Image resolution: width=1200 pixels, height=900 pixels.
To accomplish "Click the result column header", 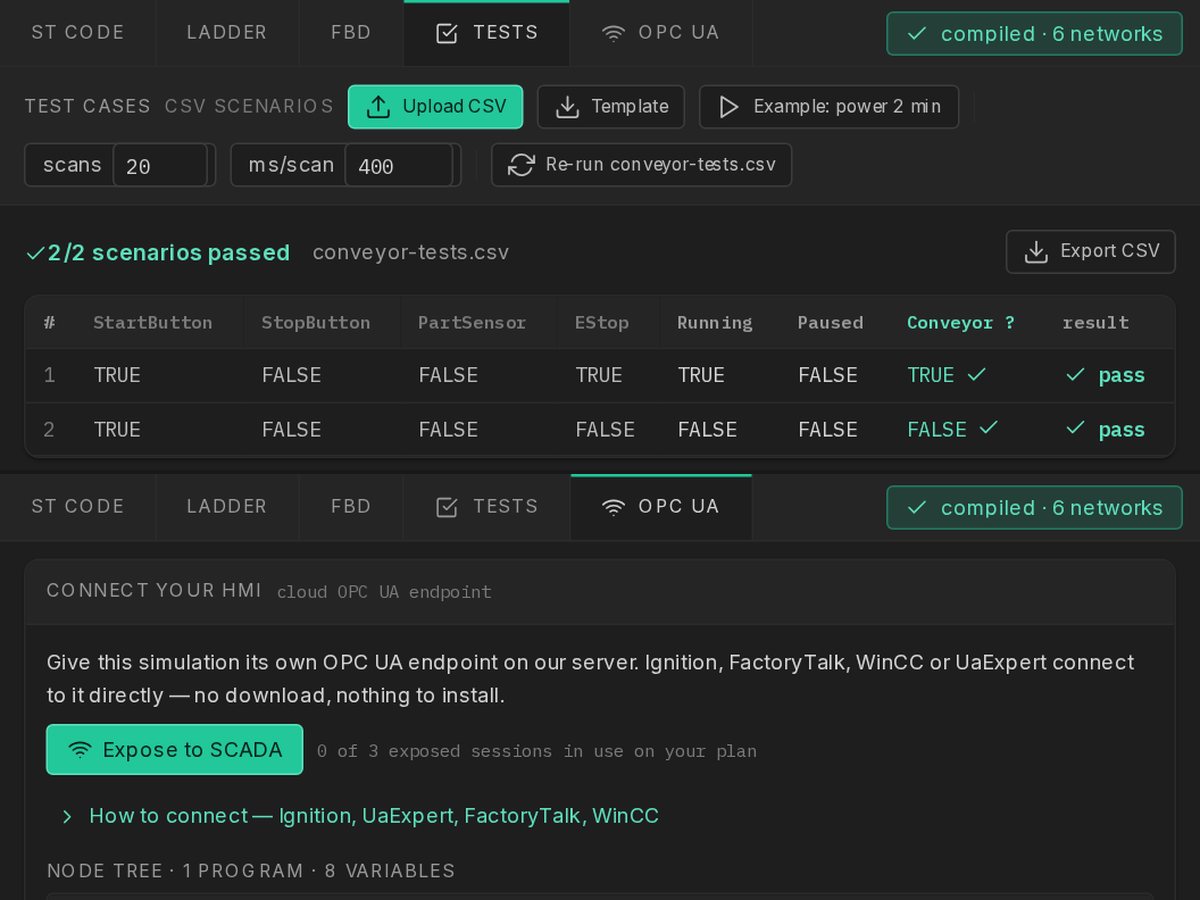I will pyautogui.click(x=1096, y=322).
